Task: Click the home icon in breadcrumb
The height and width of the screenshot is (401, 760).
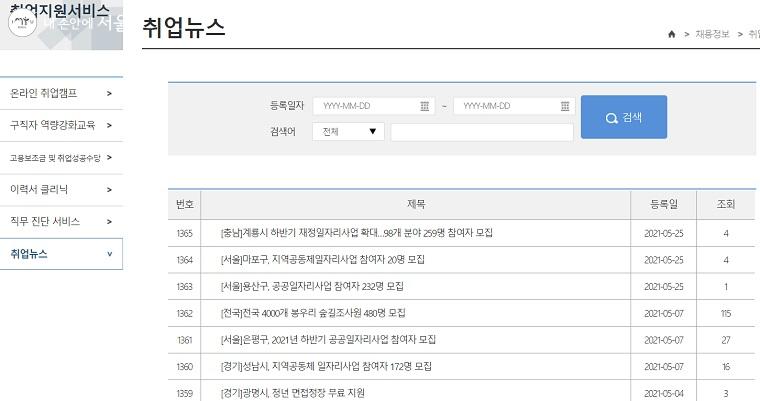Action: pos(671,34)
